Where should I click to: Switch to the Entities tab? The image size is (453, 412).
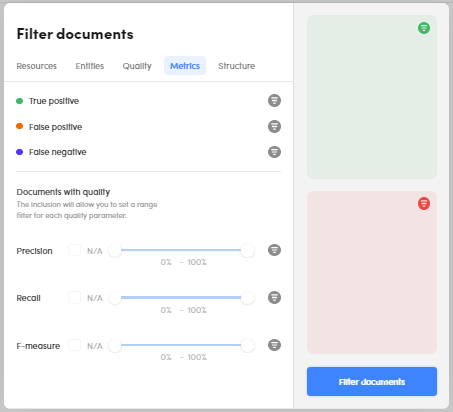(90, 66)
